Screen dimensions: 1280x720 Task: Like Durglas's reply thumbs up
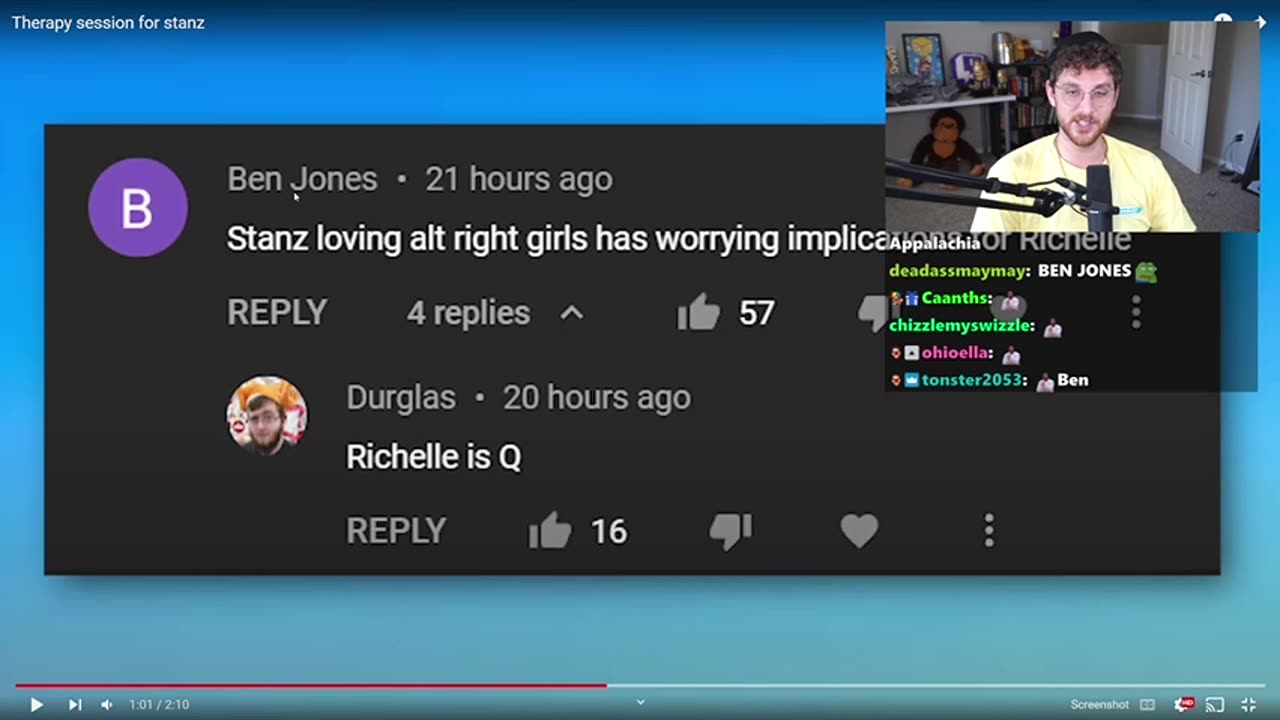pos(550,531)
